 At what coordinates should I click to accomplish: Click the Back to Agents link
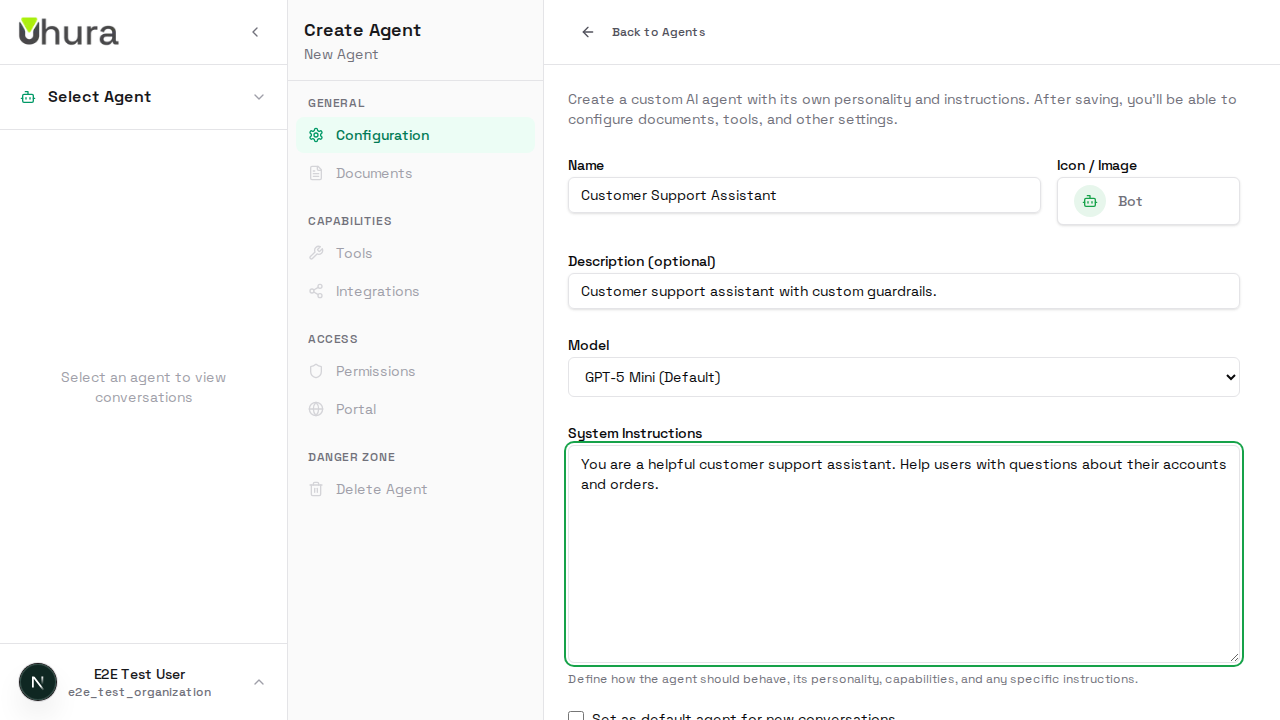point(658,32)
